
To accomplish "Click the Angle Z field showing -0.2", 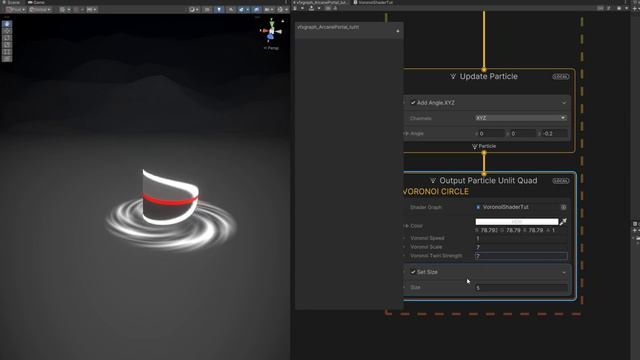I will [x=555, y=133].
